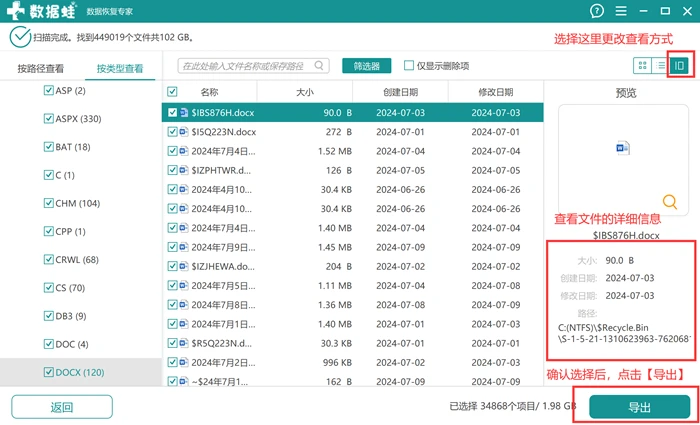Uncheck the select-all checkbox beside 名称
The image size is (700, 425).
coord(172,92)
